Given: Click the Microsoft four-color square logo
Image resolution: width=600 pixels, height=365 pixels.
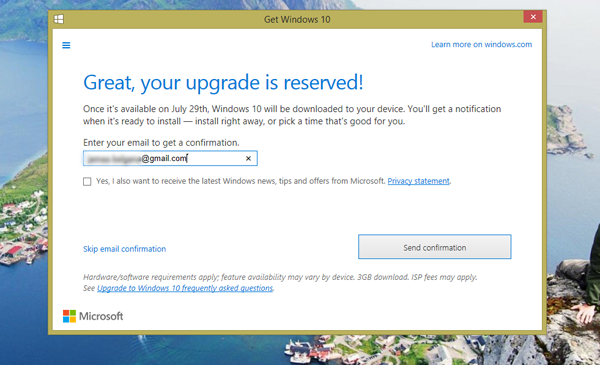Looking at the screenshot, I should click(69, 316).
